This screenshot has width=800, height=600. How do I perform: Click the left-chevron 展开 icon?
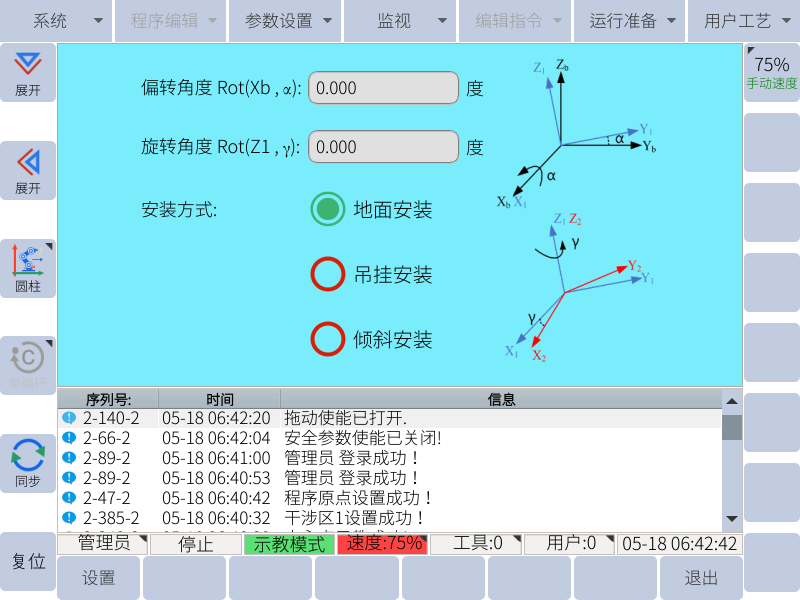click(x=28, y=170)
